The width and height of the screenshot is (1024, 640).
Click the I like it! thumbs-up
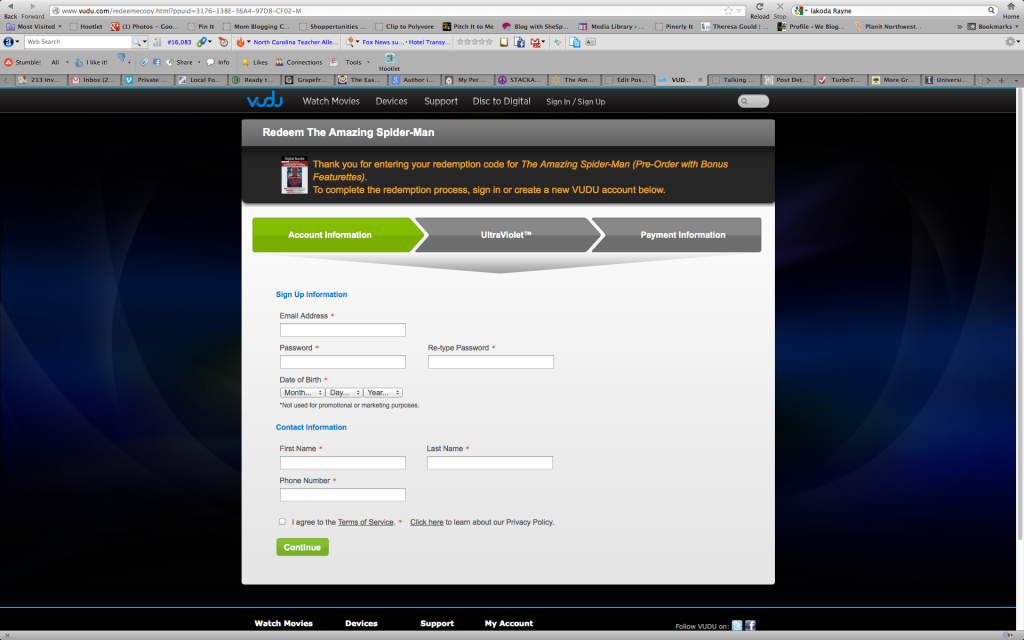point(79,62)
